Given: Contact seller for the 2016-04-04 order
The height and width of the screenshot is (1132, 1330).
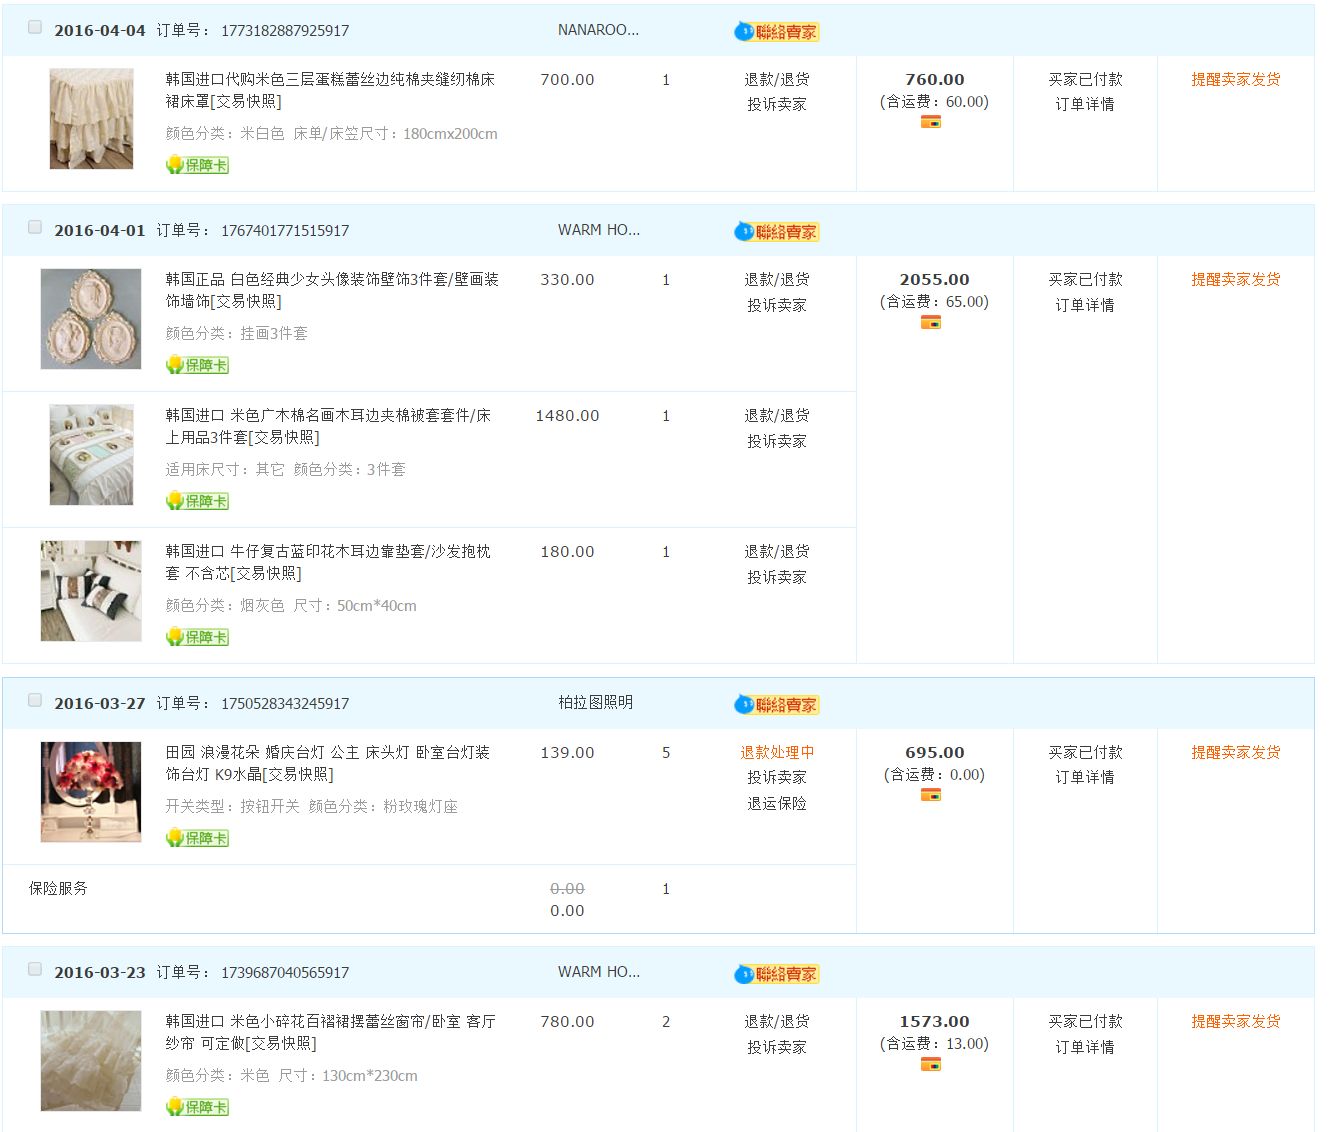Looking at the screenshot, I should tap(777, 32).
